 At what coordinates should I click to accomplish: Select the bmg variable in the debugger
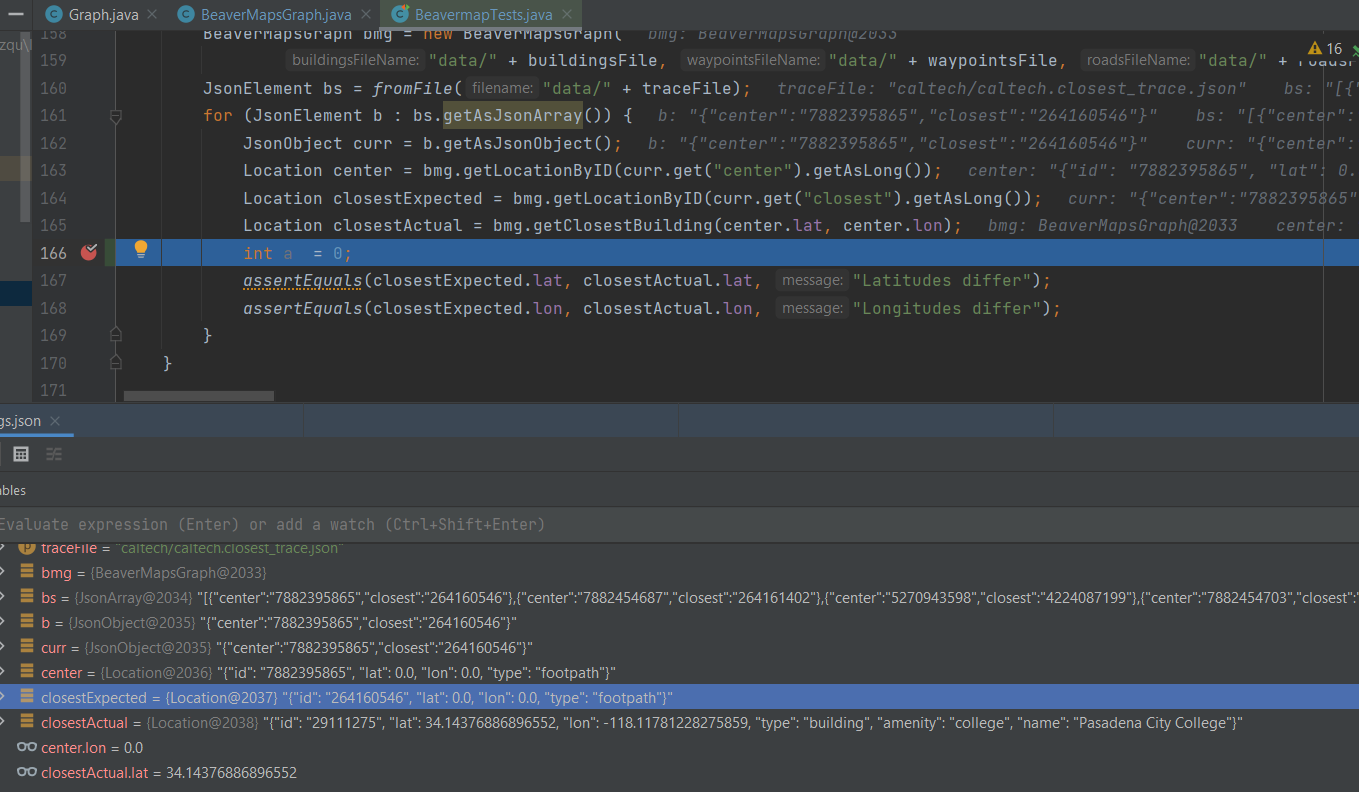point(56,573)
